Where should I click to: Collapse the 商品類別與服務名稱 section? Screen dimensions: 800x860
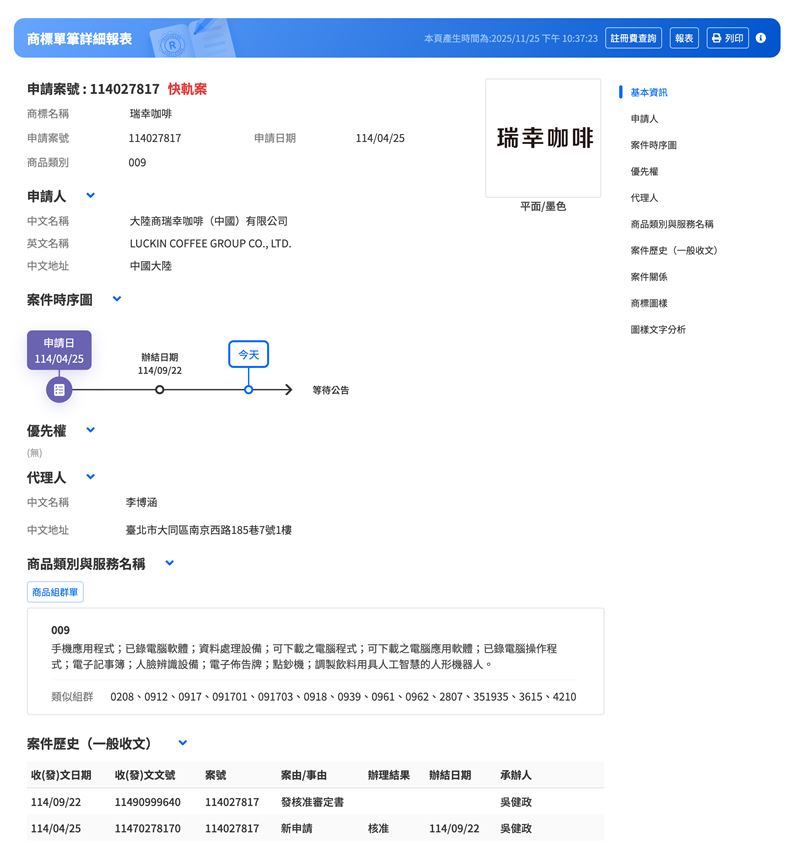pos(169,563)
